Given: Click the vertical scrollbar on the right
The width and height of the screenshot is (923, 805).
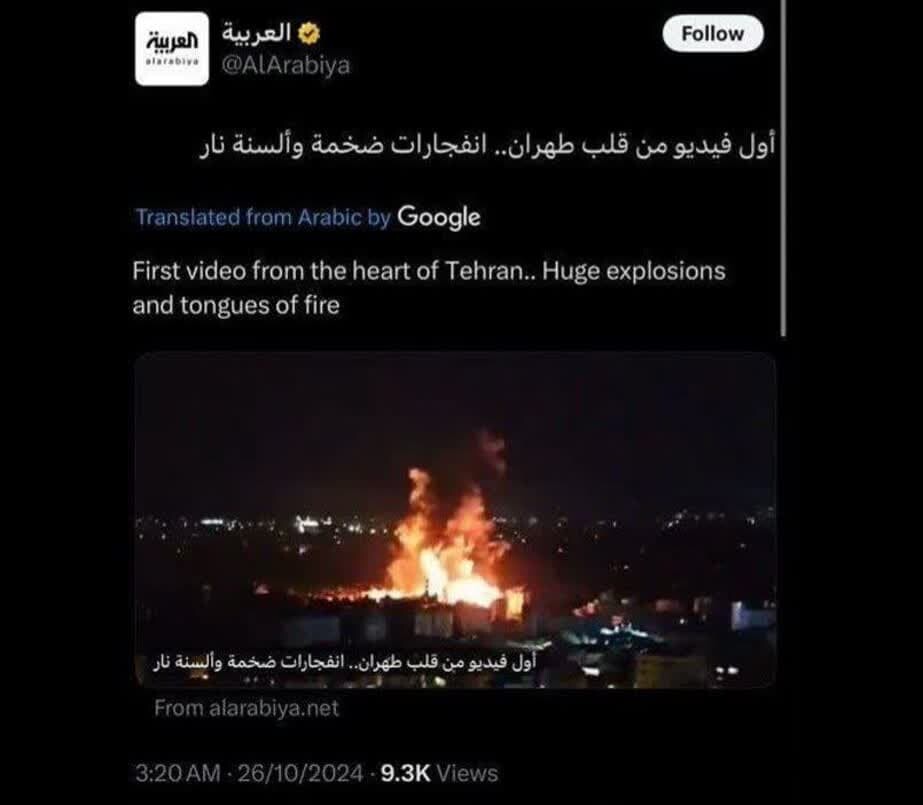Looking at the screenshot, I should coord(783,168).
